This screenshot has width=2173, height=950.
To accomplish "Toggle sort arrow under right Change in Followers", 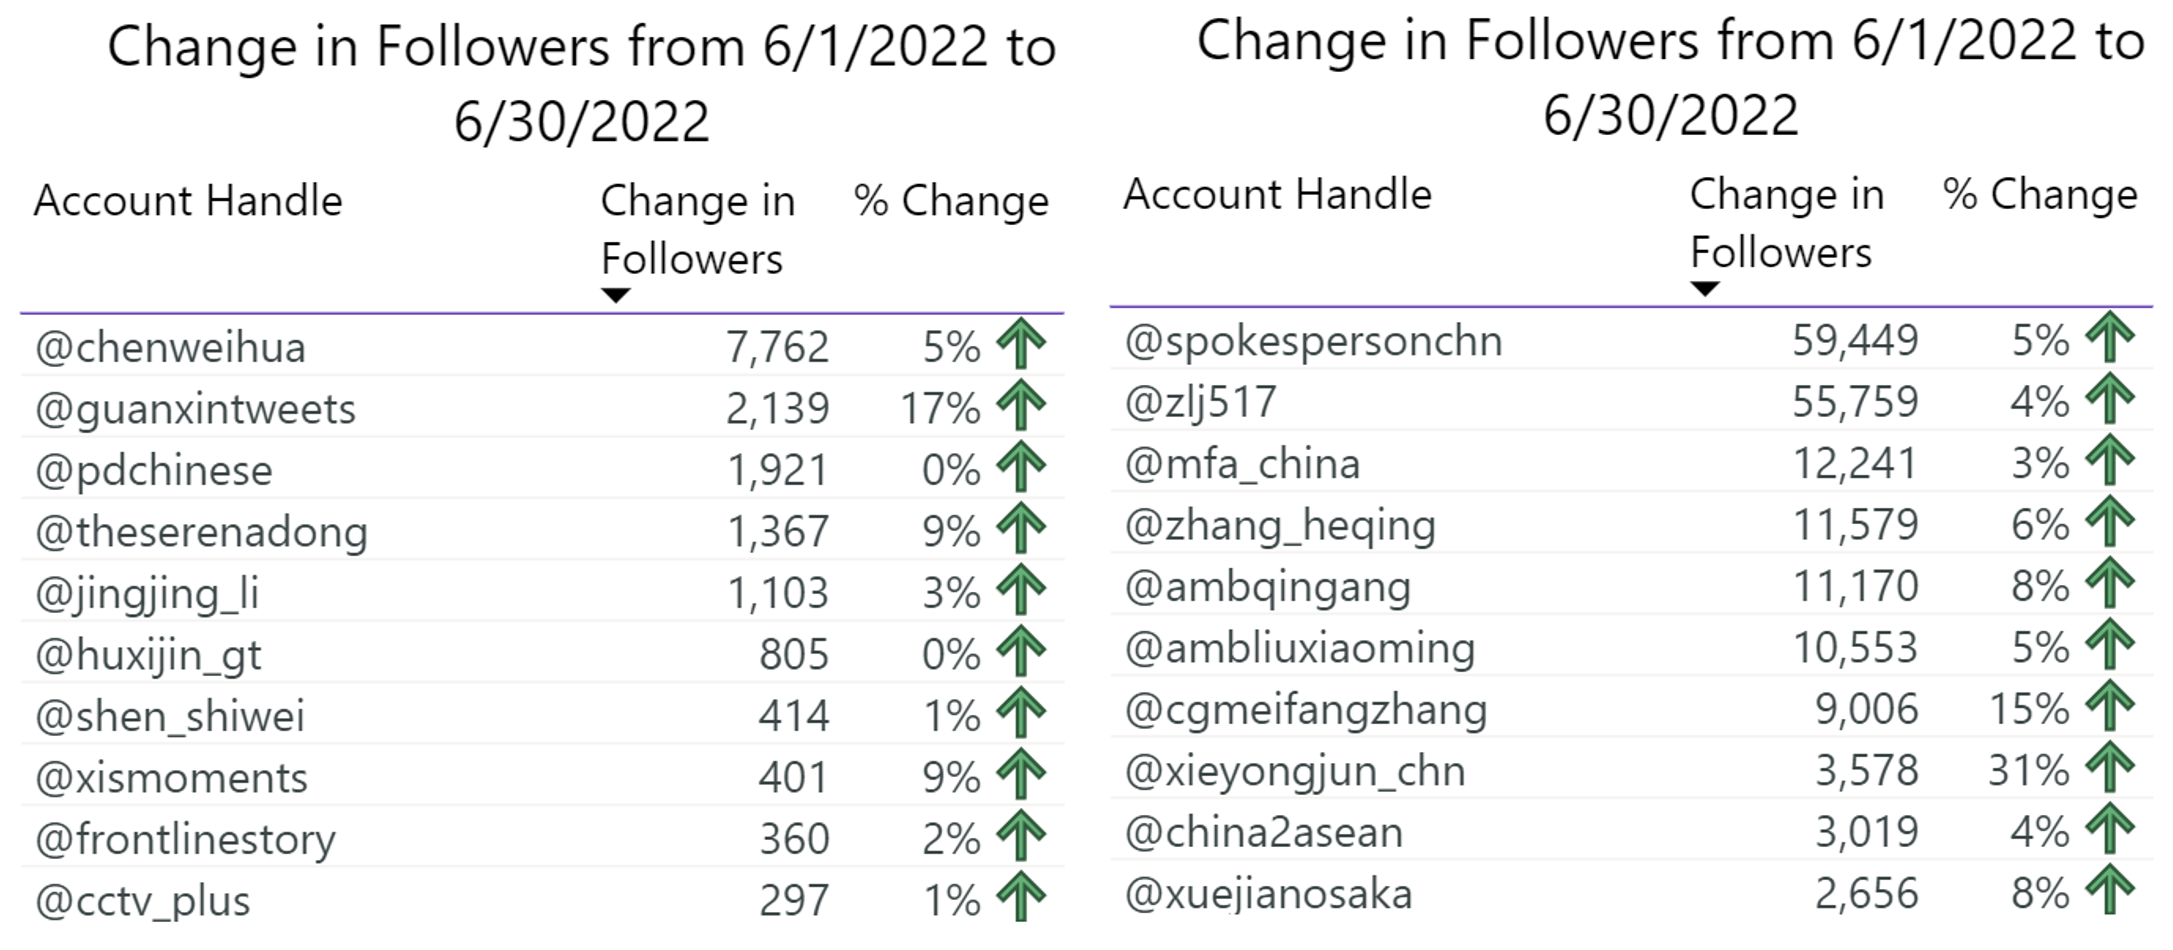I will (x=1705, y=289).
